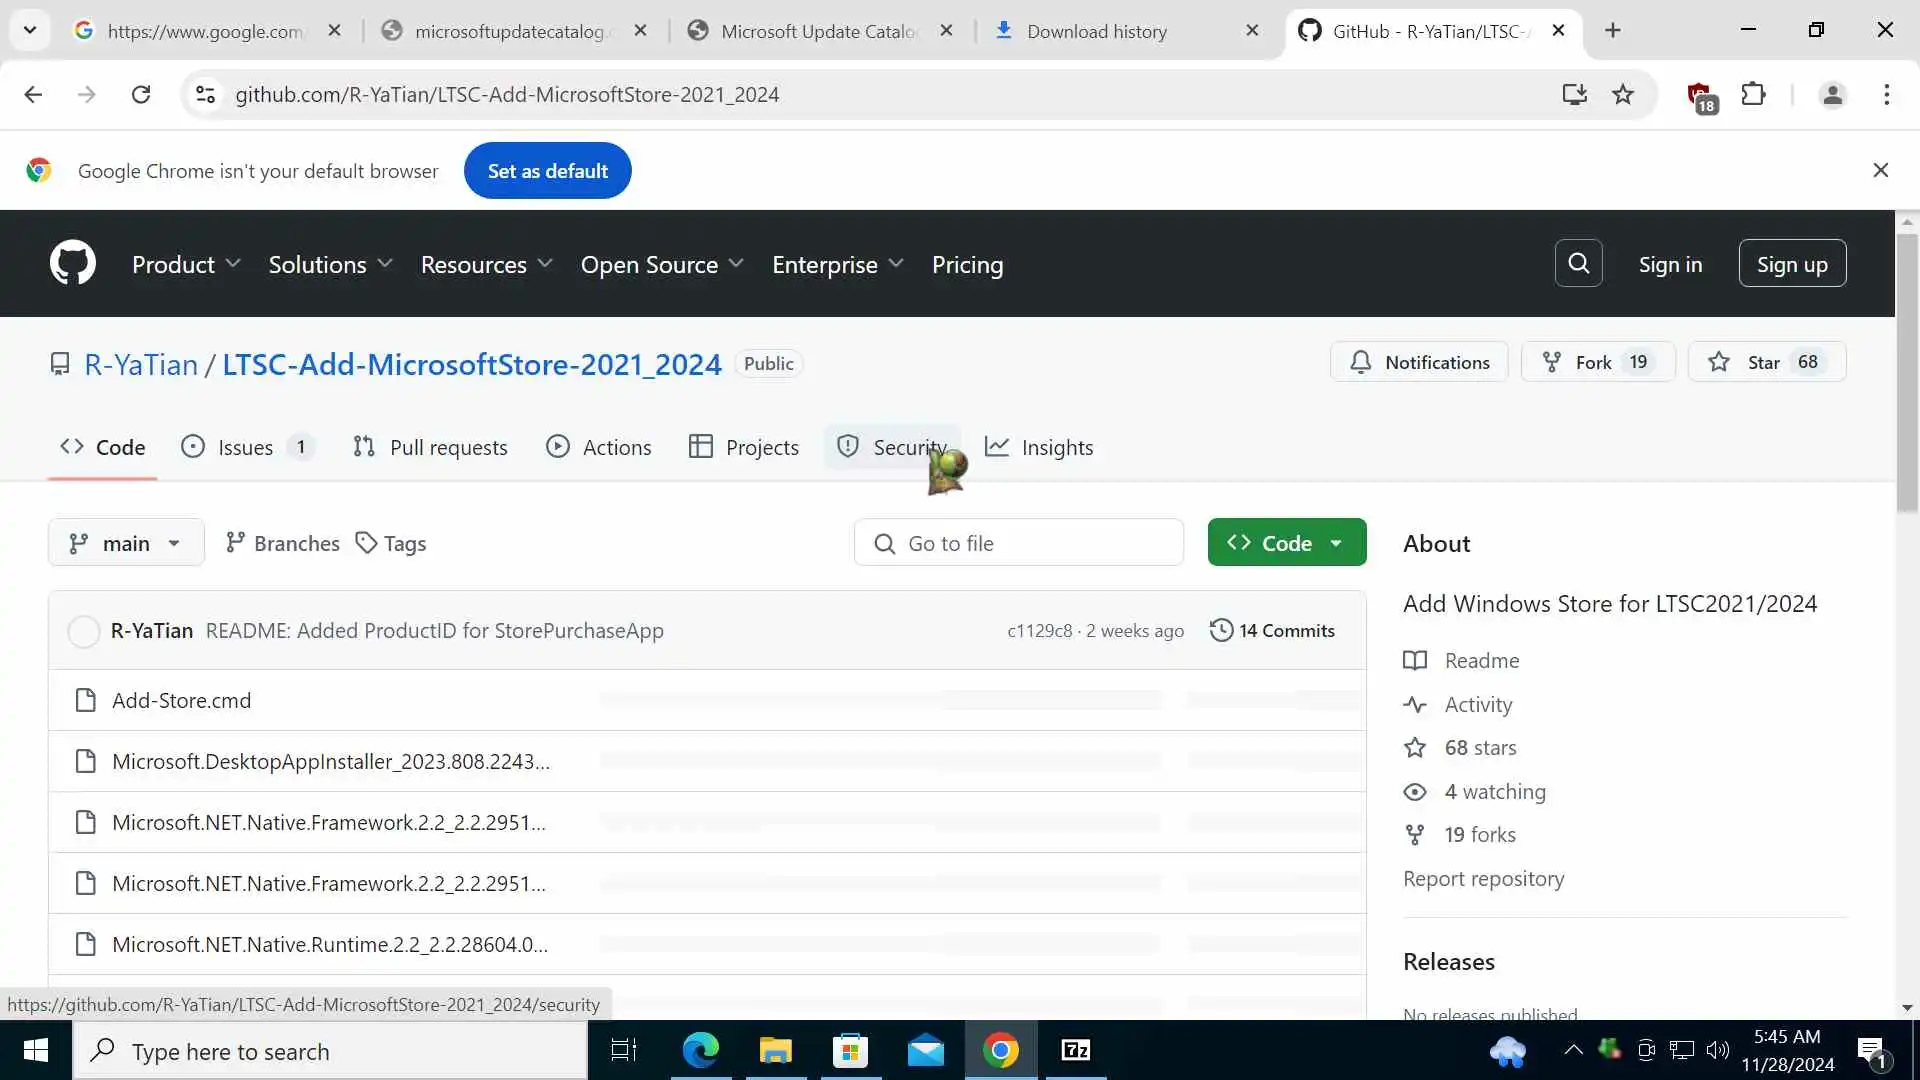Click the Set as default button
Screen dimensions: 1920x1080
(547, 171)
